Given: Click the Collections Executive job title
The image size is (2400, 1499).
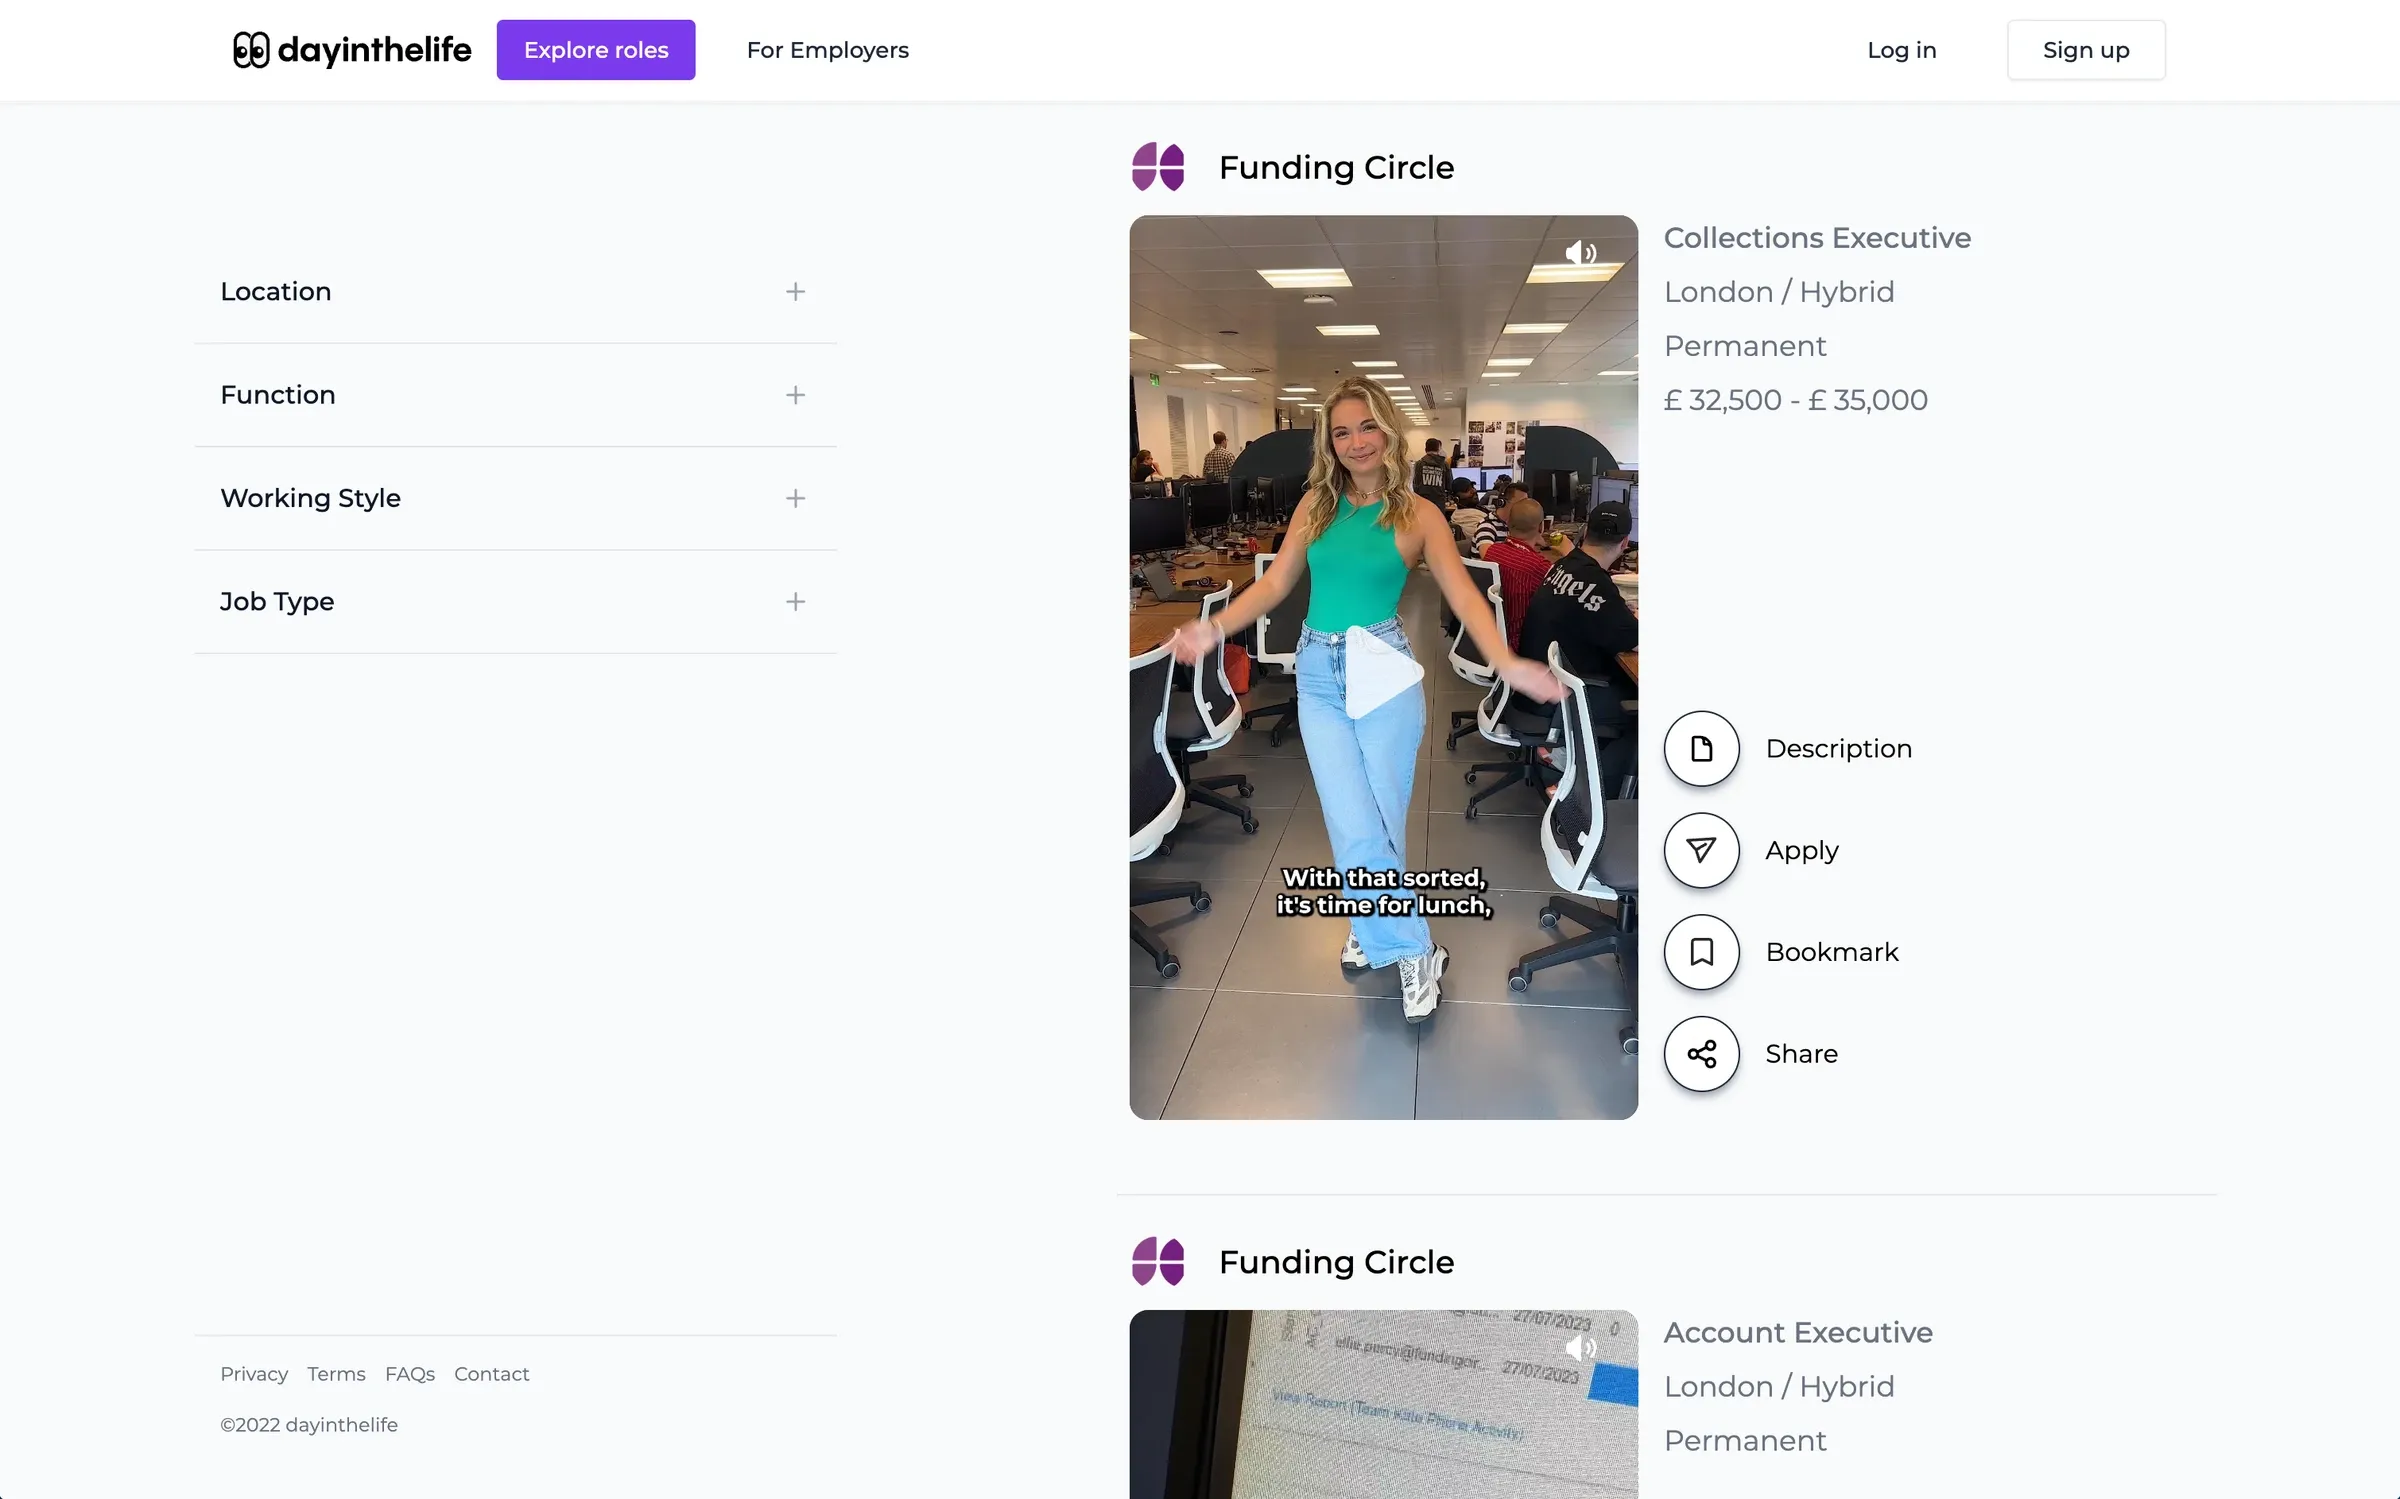Looking at the screenshot, I should coord(1817,238).
